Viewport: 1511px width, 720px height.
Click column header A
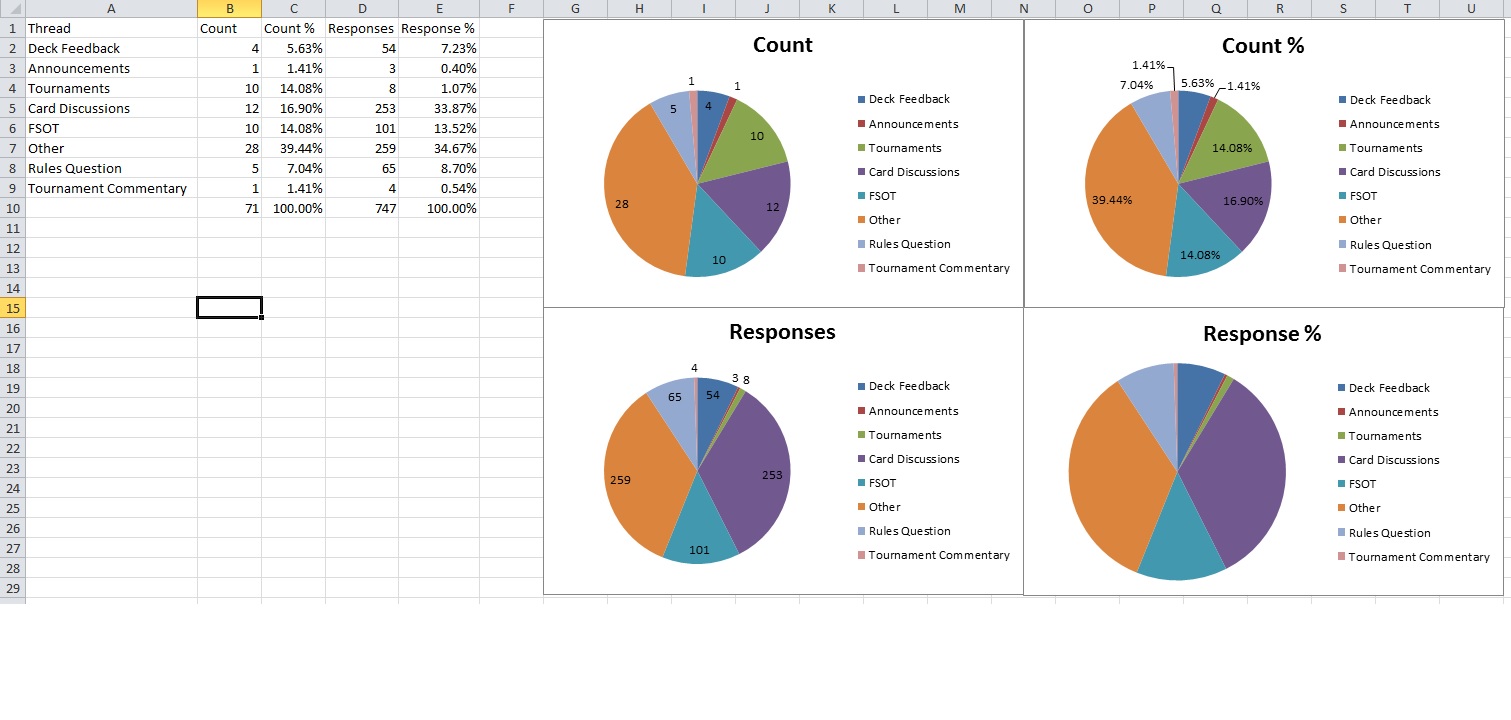[111, 9]
